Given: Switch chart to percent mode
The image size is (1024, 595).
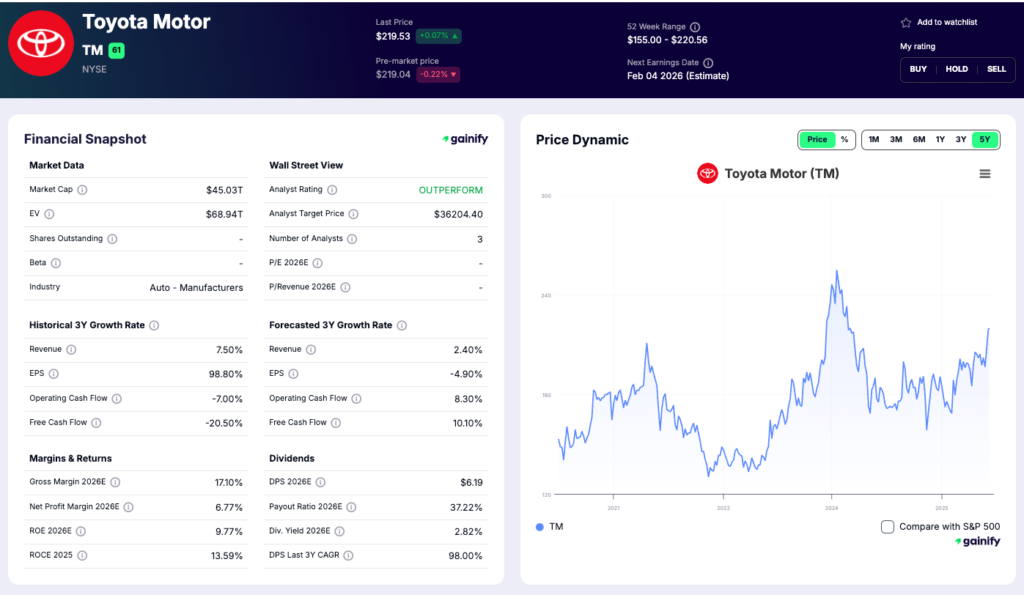Looking at the screenshot, I should 844,140.
